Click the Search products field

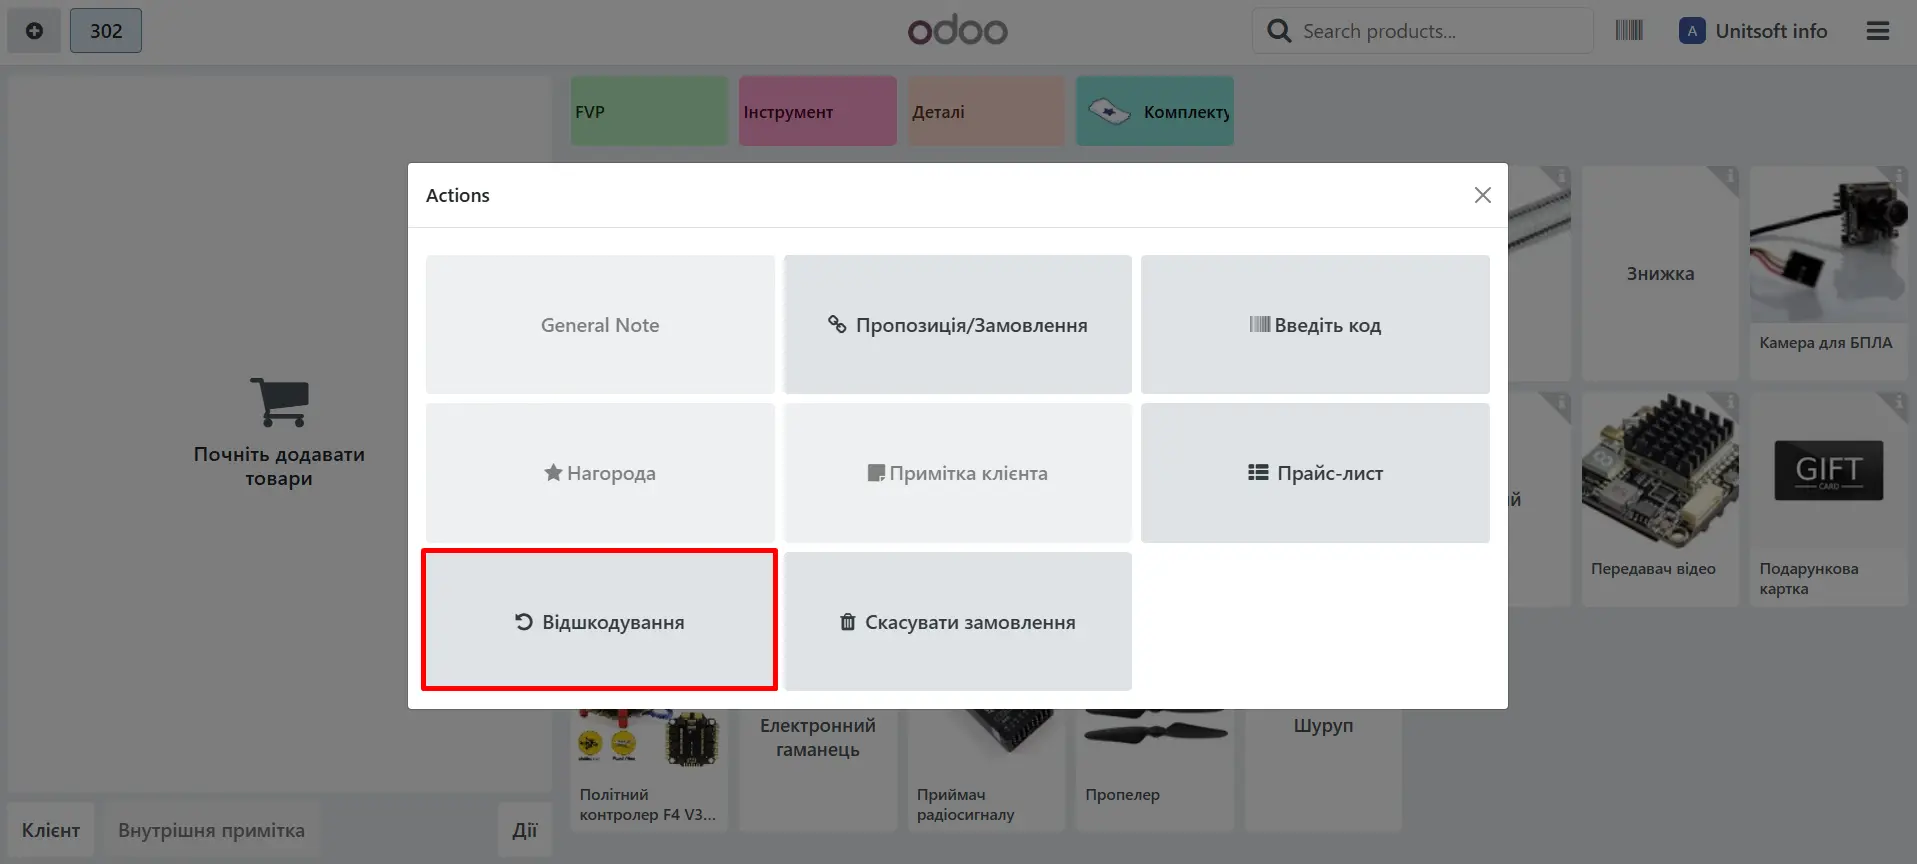(1438, 31)
